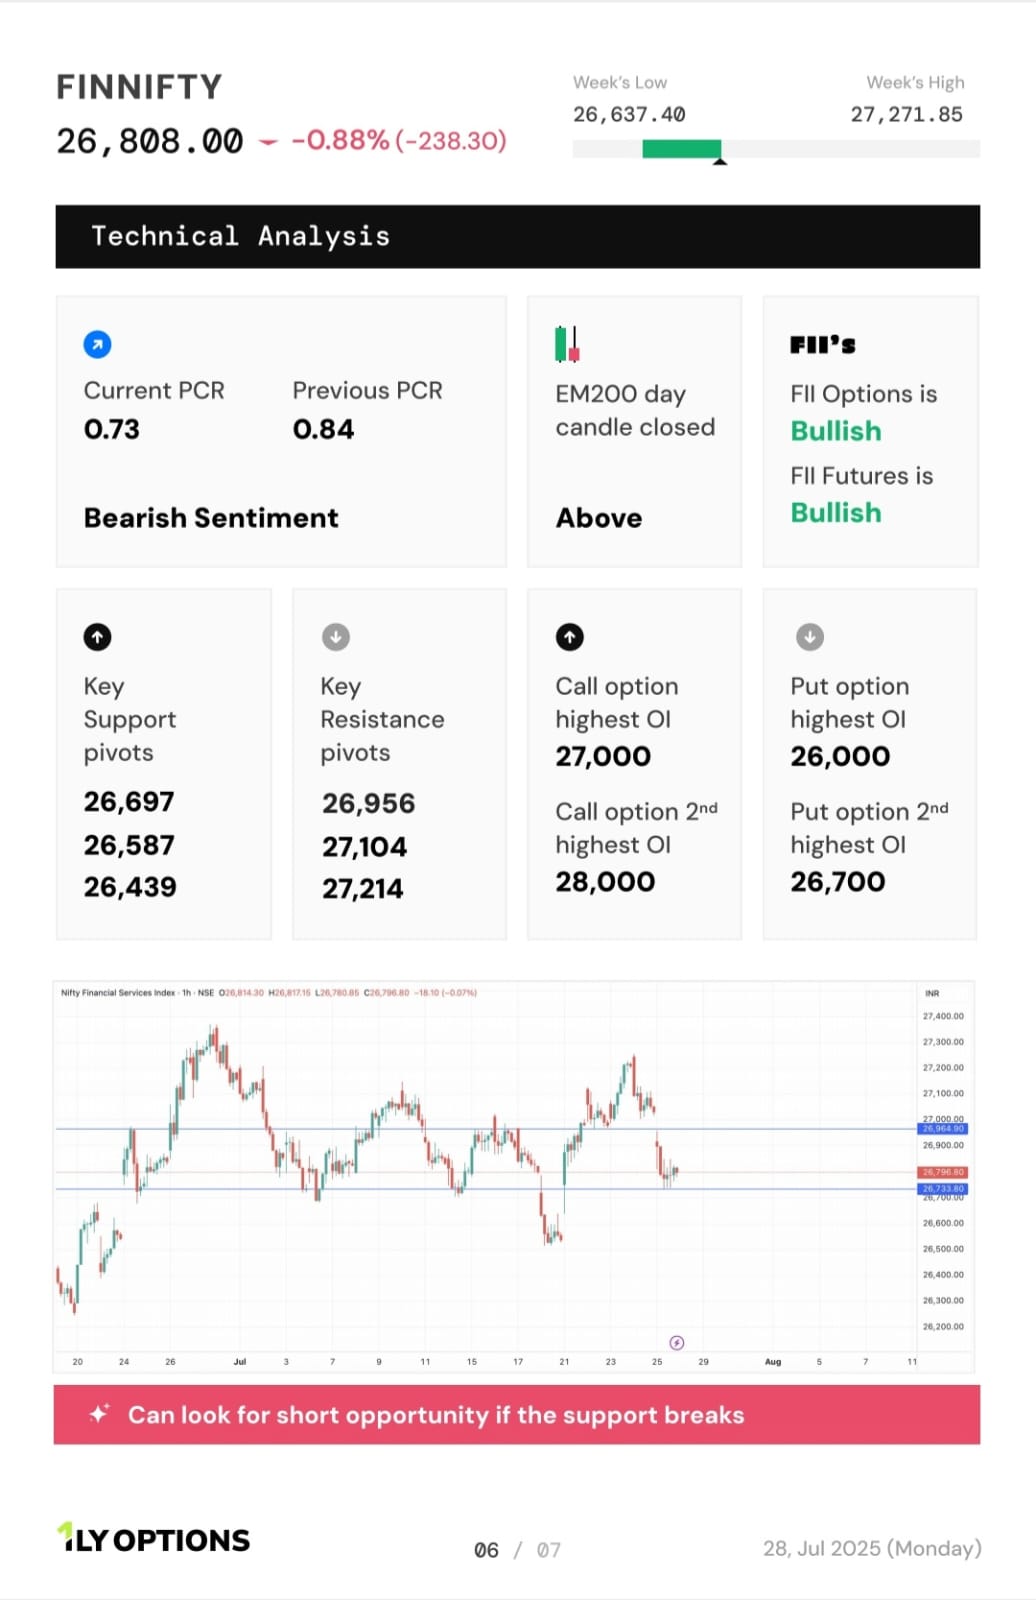Click the green week range slider bar
The image size is (1036, 1600).
click(681, 149)
